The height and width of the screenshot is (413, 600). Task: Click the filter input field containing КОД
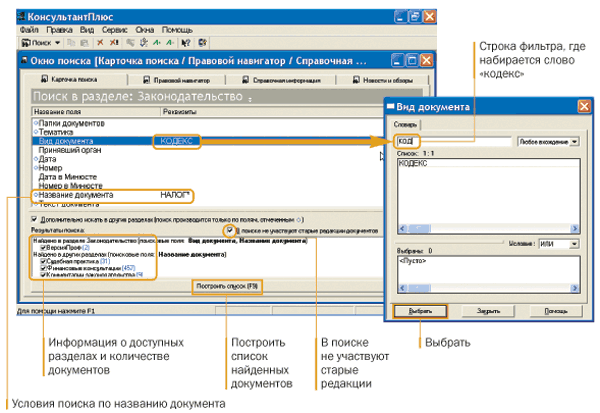tap(454, 141)
